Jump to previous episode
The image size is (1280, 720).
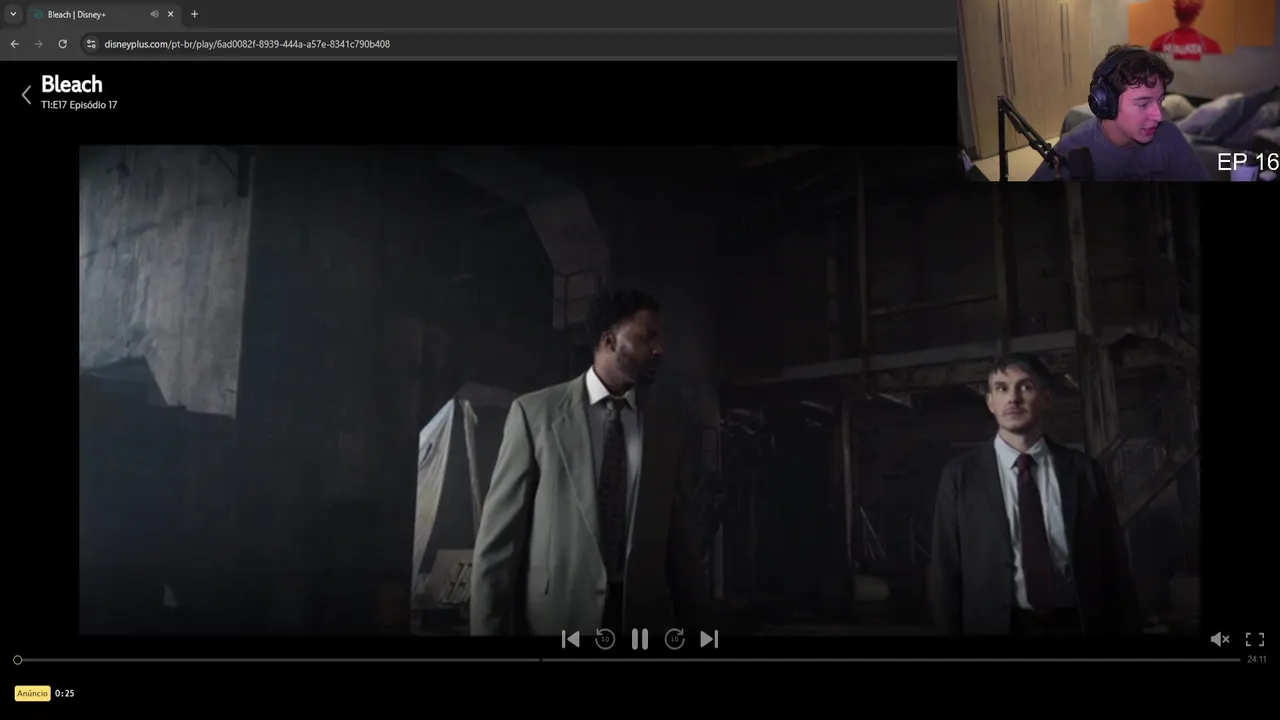click(570, 639)
